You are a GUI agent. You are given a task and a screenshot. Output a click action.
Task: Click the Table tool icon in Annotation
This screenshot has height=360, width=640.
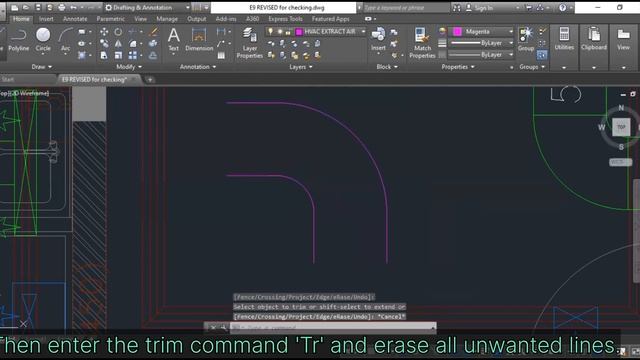(x=221, y=55)
